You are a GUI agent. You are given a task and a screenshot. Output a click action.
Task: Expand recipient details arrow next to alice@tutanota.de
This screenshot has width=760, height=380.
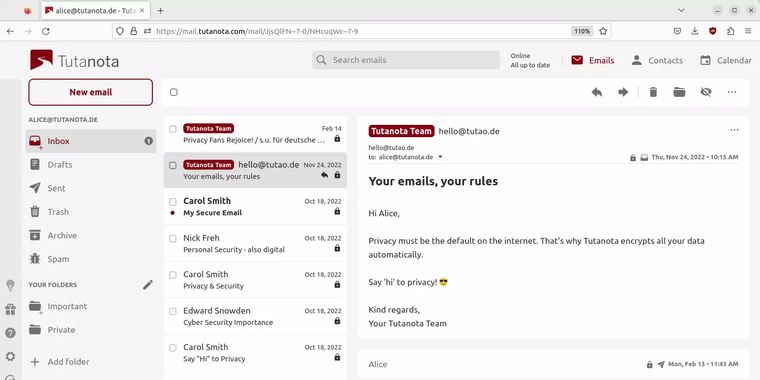(x=440, y=157)
